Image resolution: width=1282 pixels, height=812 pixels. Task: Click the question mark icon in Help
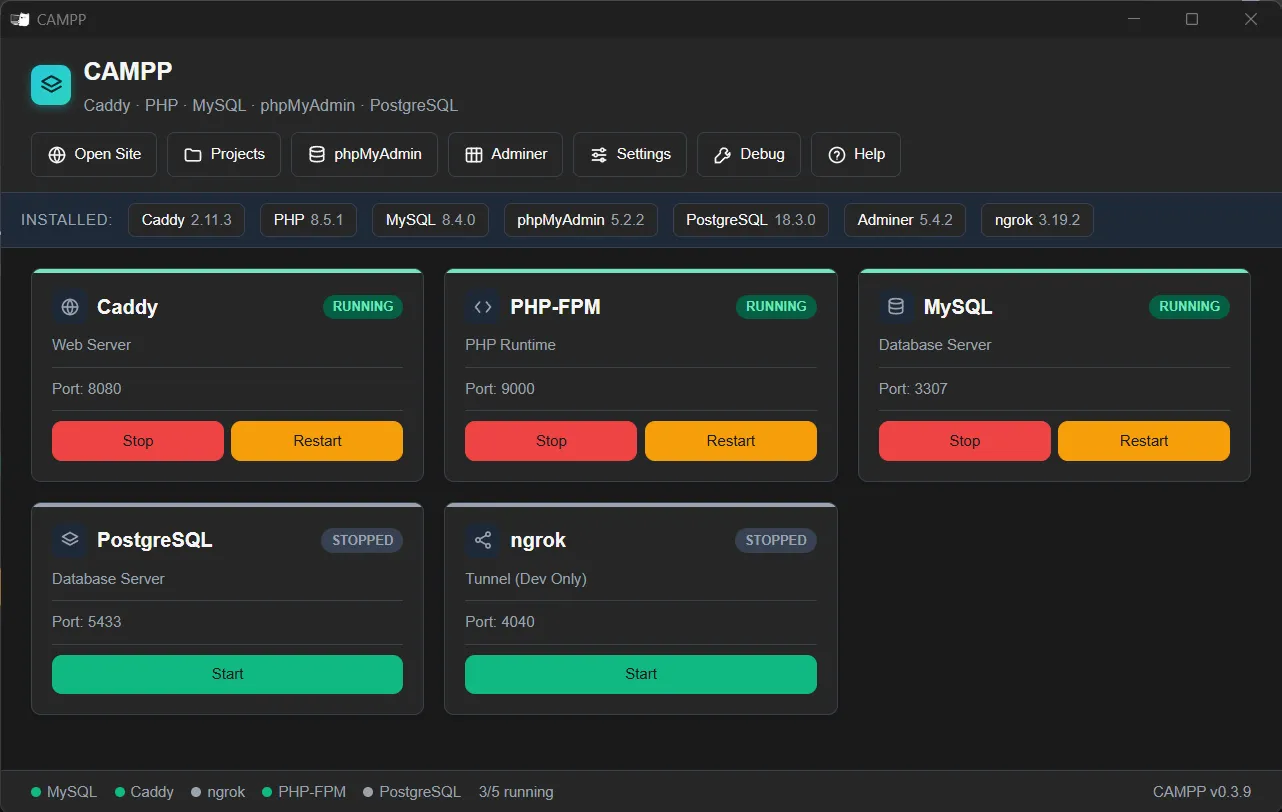[x=837, y=155]
